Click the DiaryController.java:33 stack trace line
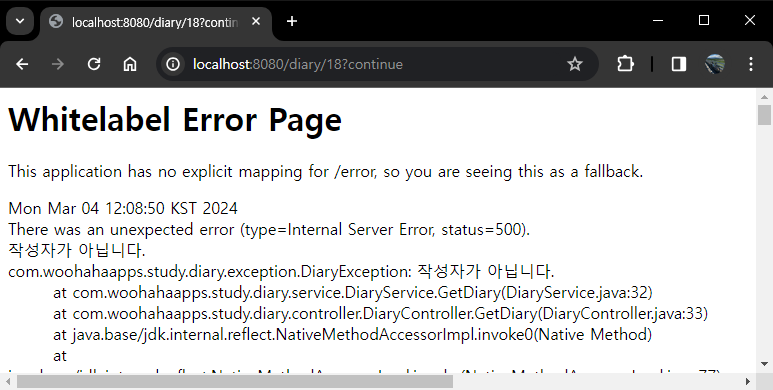This screenshot has height=390, width=773. (x=381, y=314)
